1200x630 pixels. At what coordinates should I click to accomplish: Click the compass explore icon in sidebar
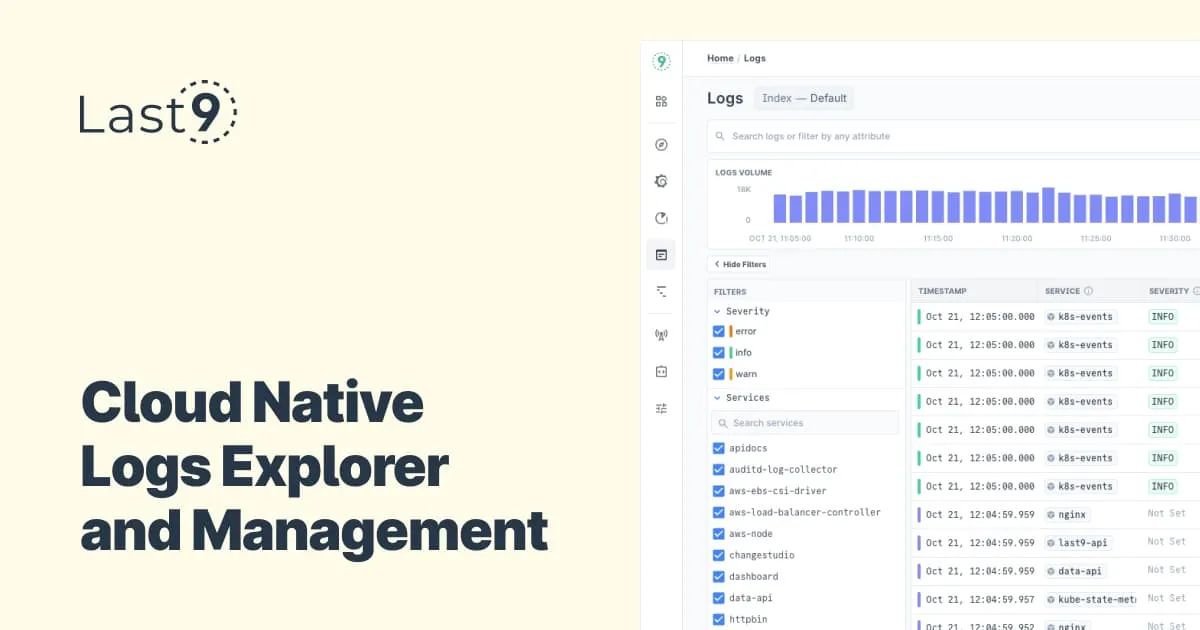click(661, 145)
